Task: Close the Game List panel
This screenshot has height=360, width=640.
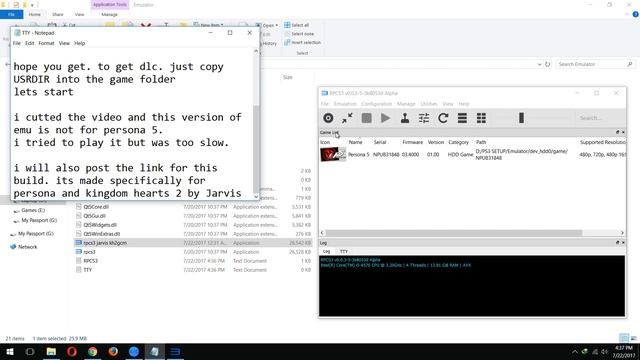Action: pyautogui.click(x=623, y=132)
